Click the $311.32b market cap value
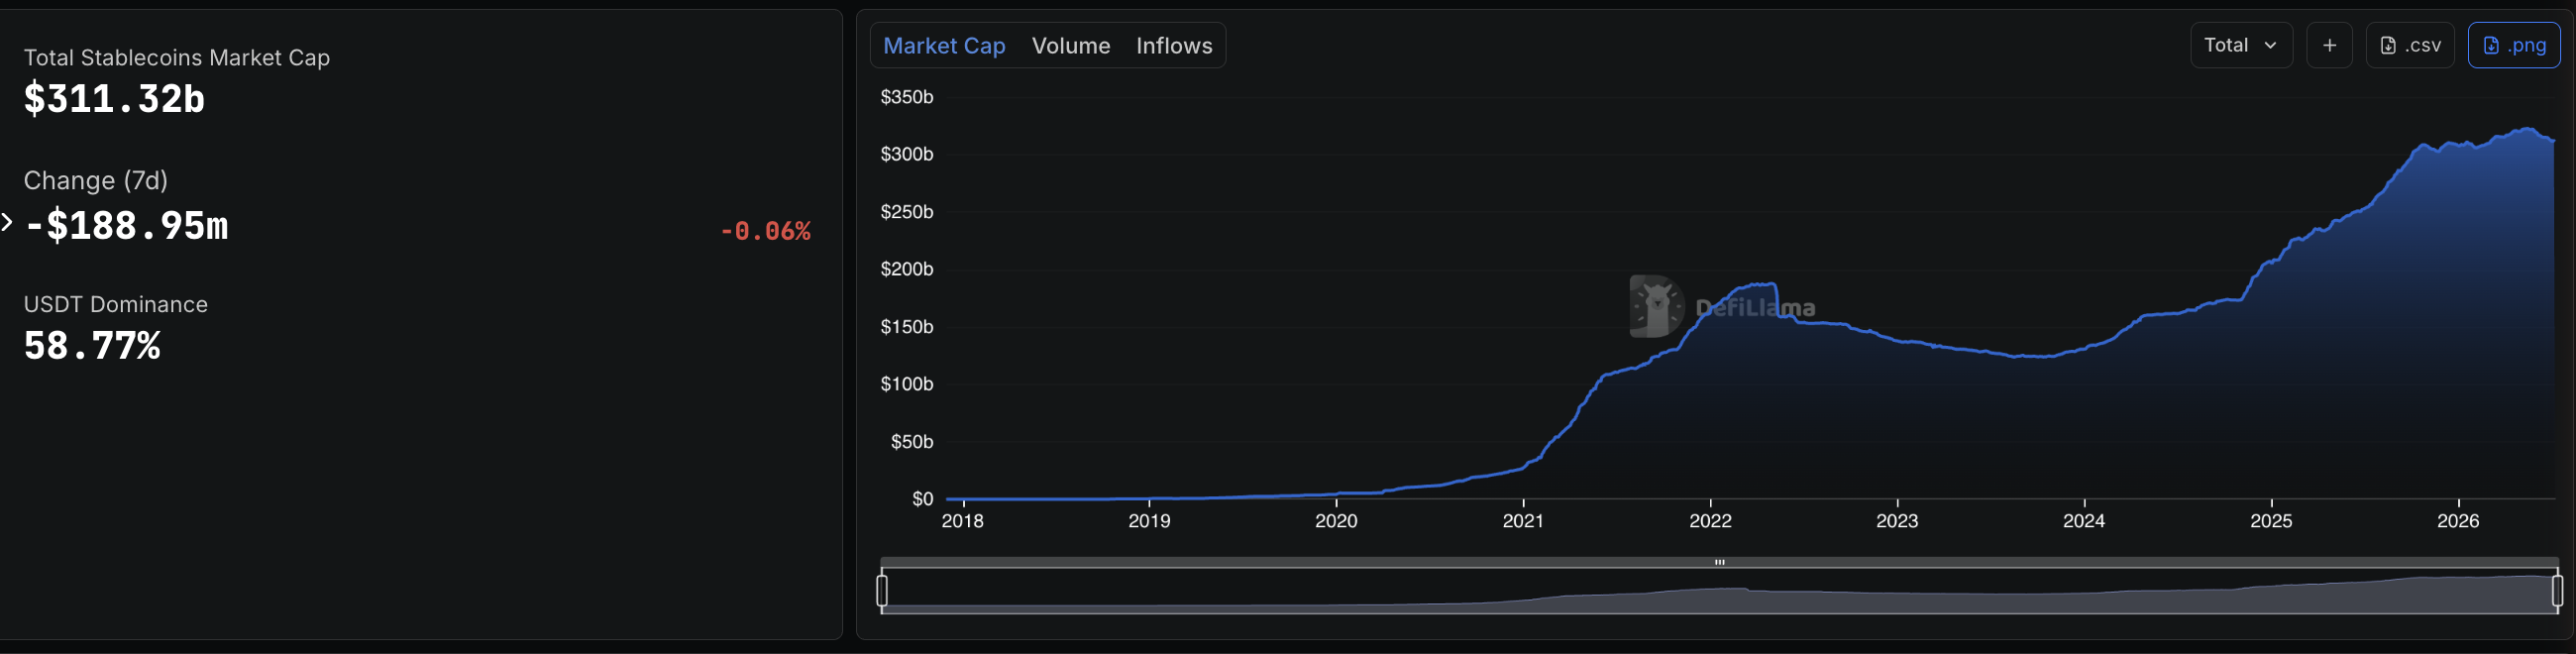The image size is (2576, 654). pos(114,99)
